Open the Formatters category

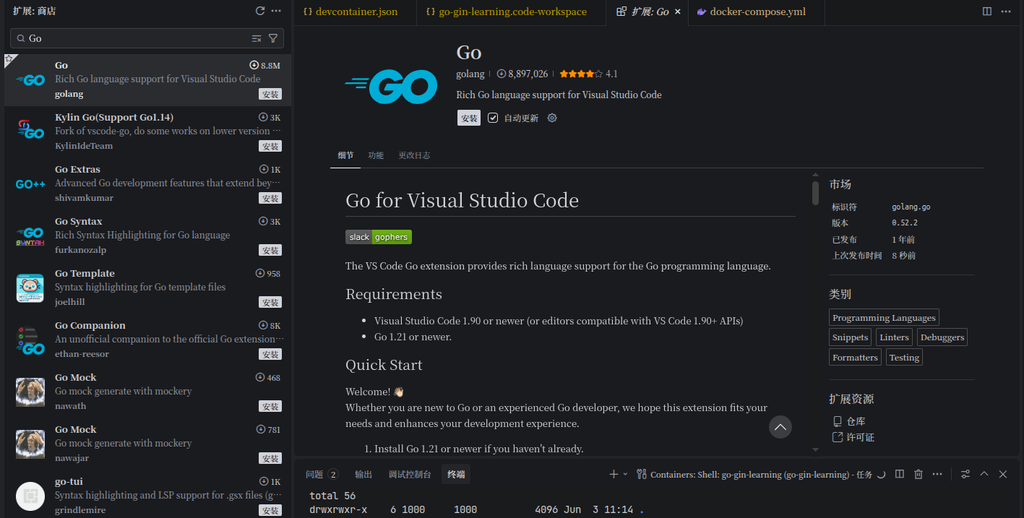coord(855,357)
